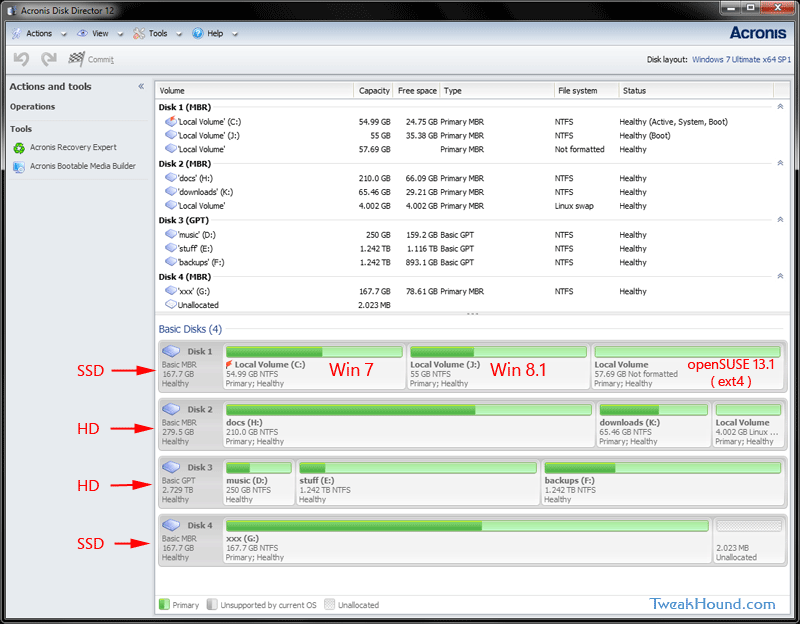Collapse the Disk 1 (MBR) group
800x624 pixels.
click(780, 107)
